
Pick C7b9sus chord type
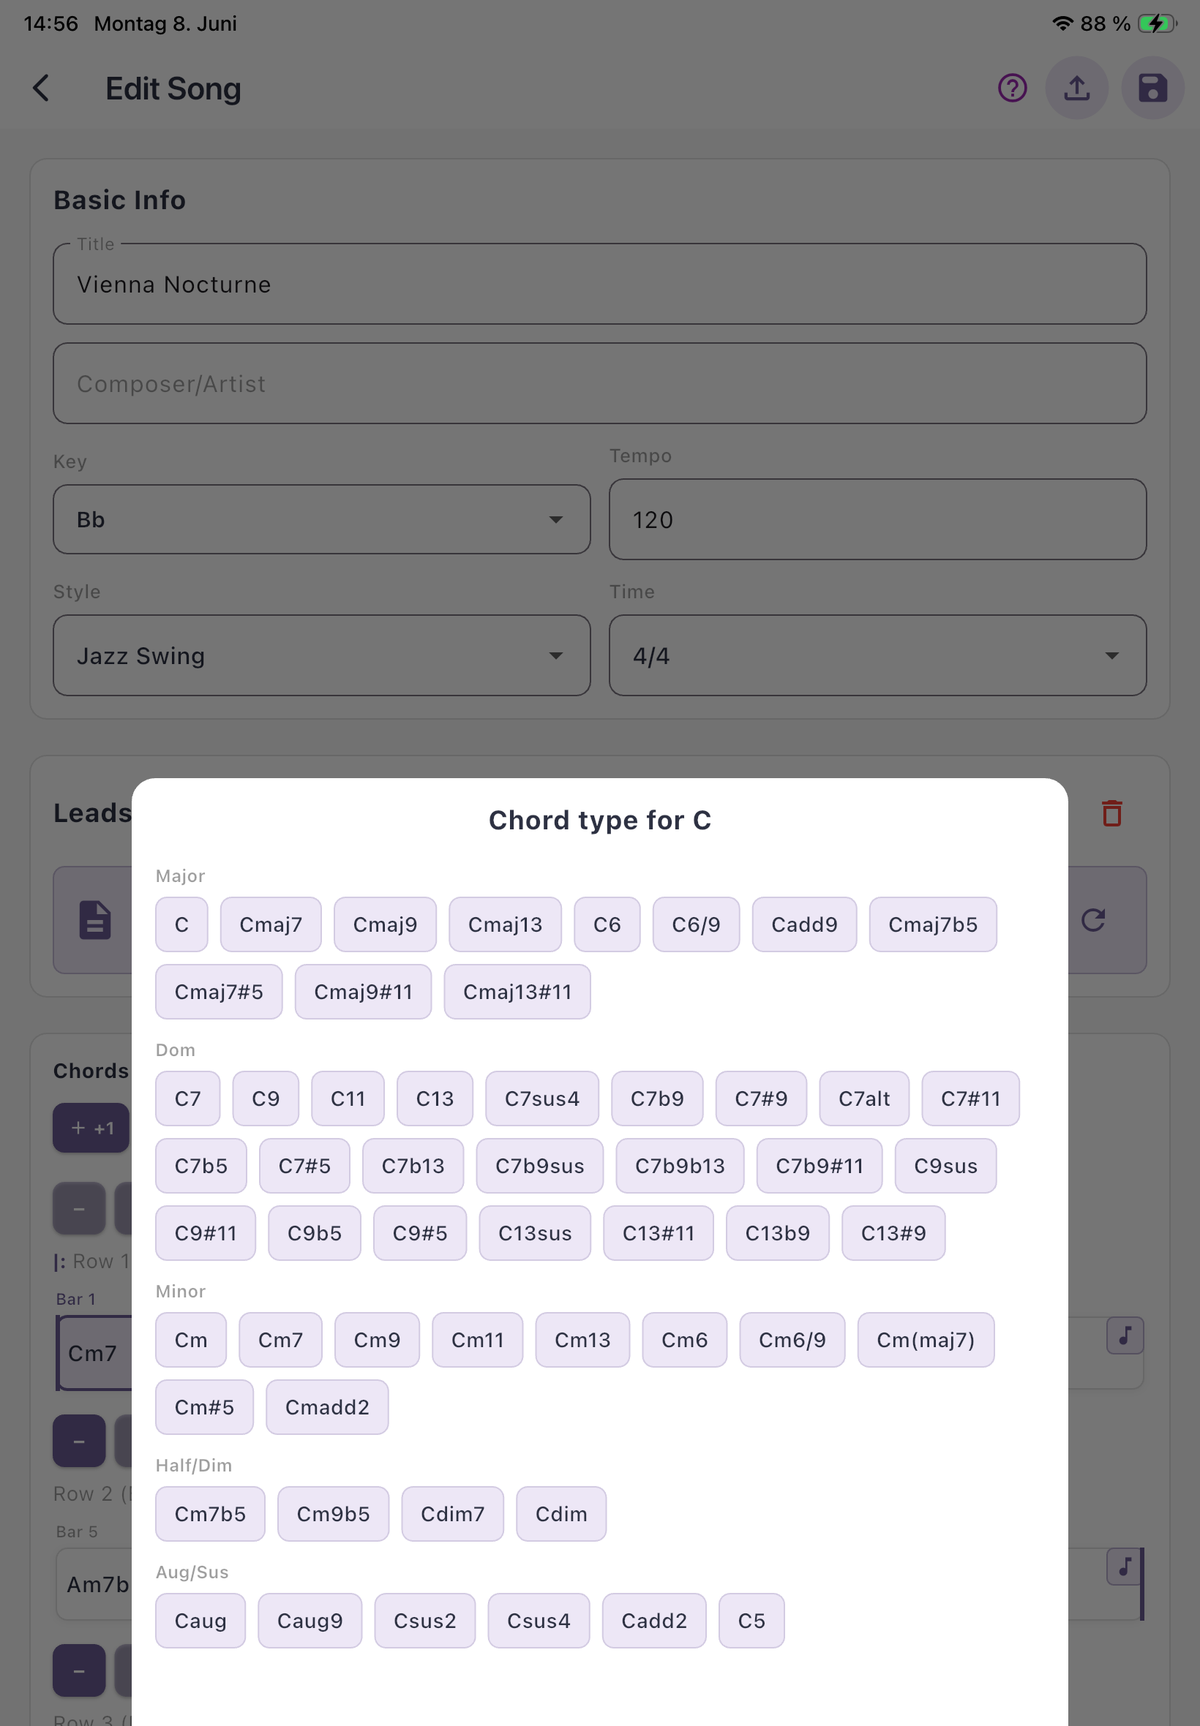click(x=540, y=1166)
